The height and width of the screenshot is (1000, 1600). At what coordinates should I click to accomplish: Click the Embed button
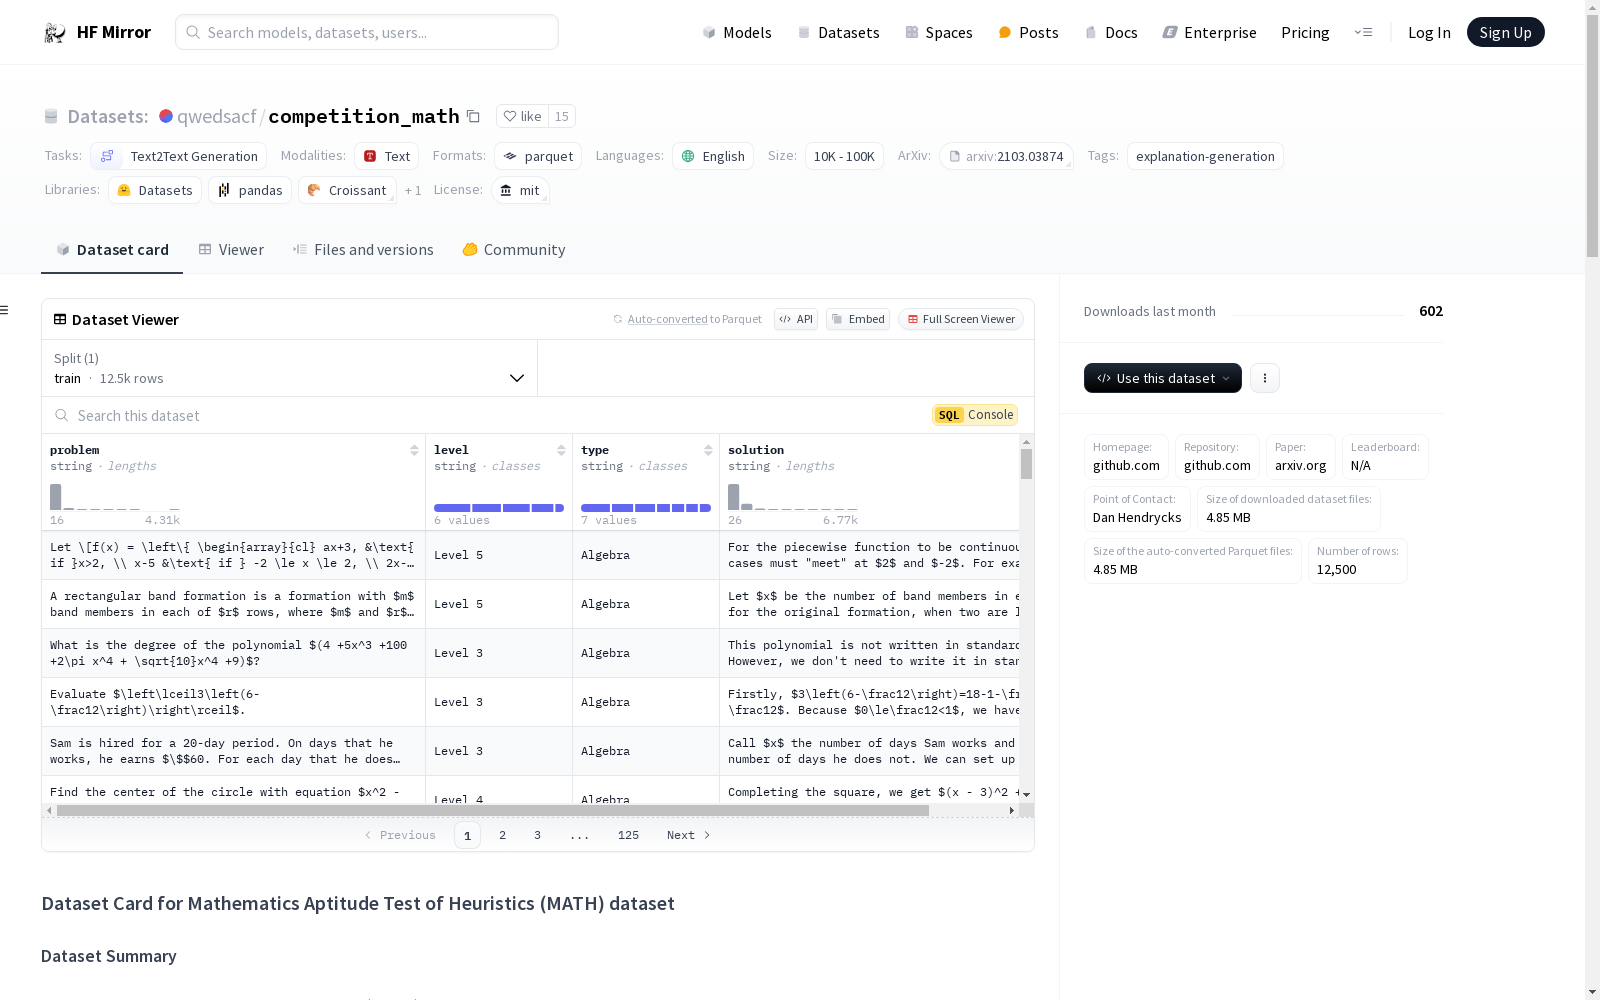858,319
